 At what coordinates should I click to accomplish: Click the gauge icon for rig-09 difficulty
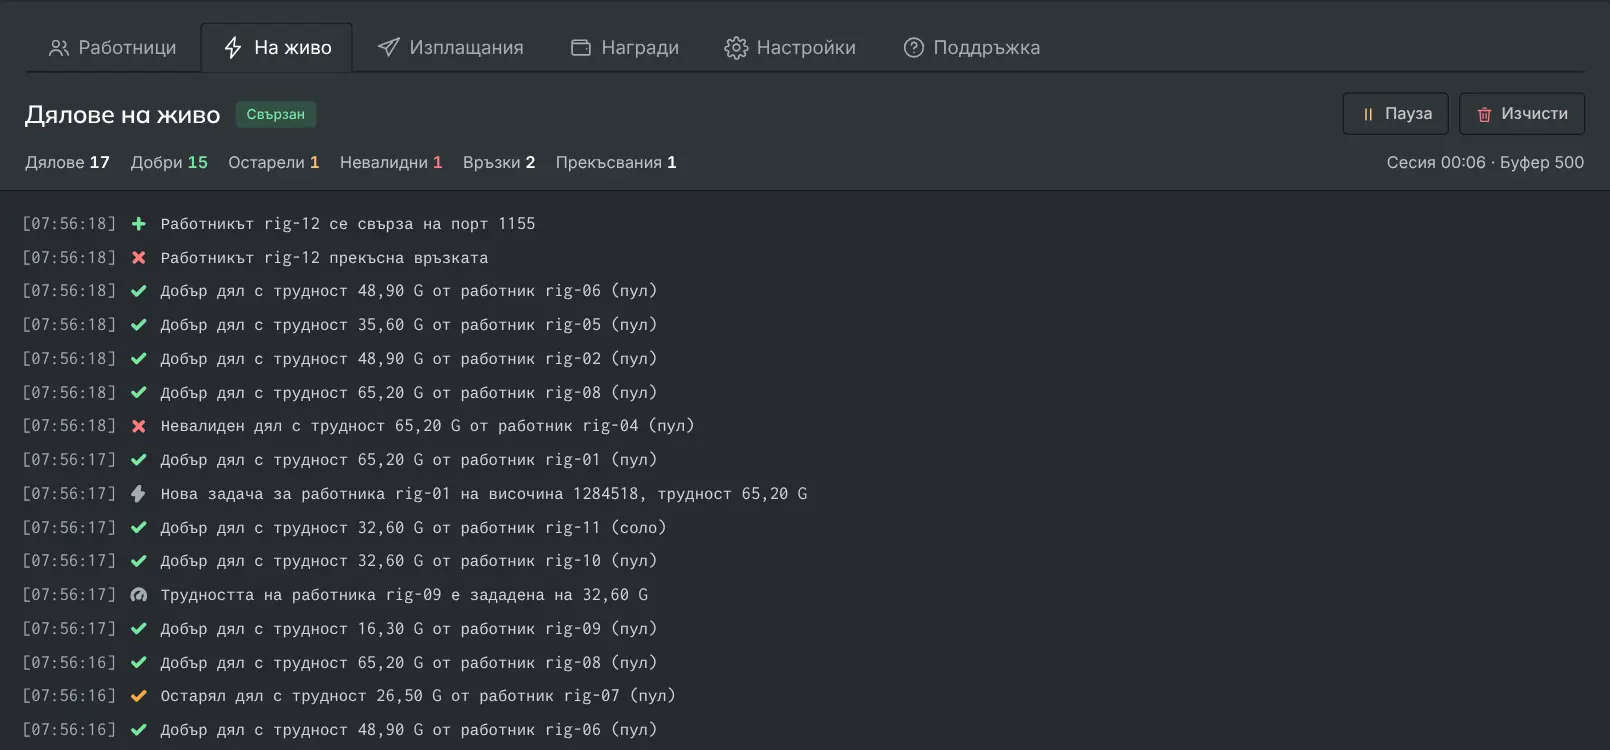coord(139,595)
